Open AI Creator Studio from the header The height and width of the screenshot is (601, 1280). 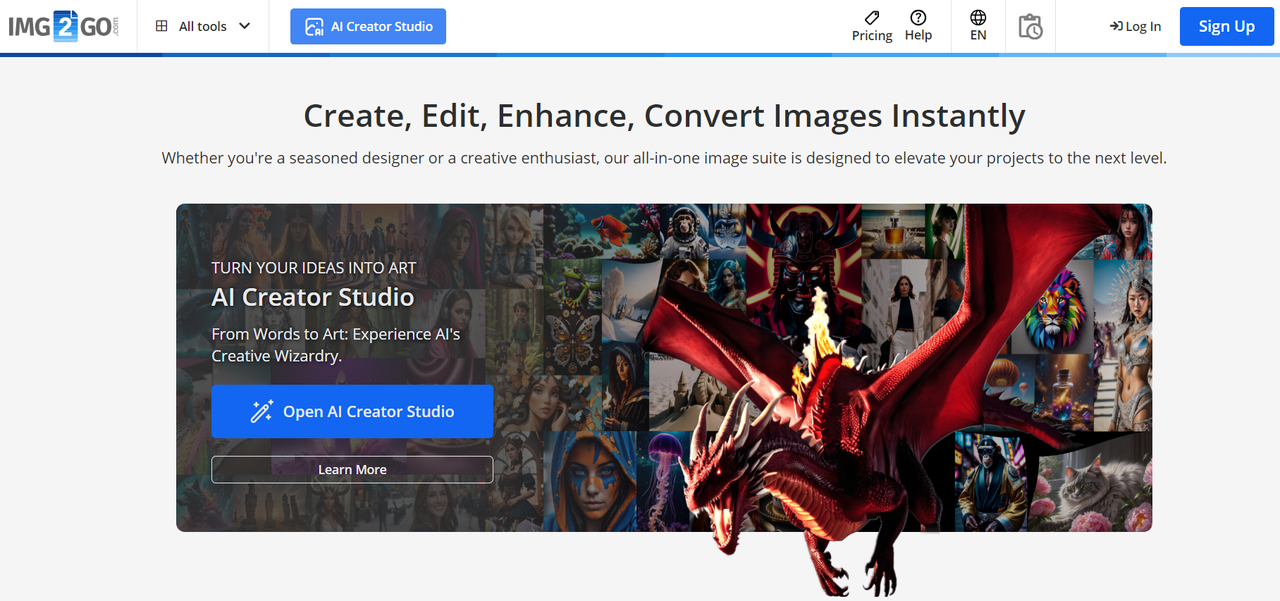tap(368, 26)
